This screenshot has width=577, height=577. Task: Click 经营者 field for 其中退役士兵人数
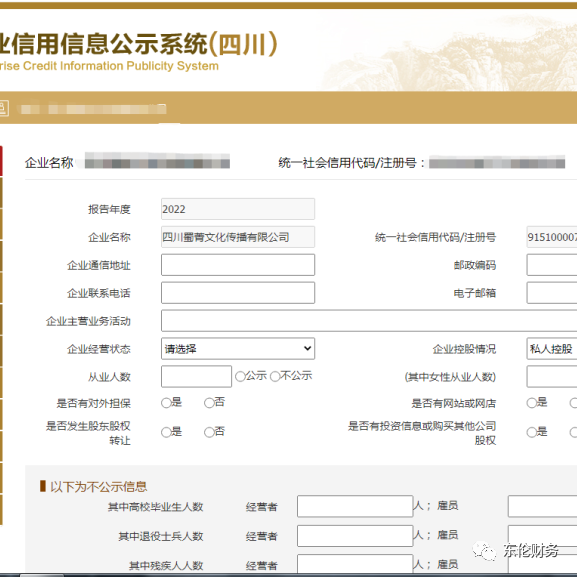coord(355,536)
